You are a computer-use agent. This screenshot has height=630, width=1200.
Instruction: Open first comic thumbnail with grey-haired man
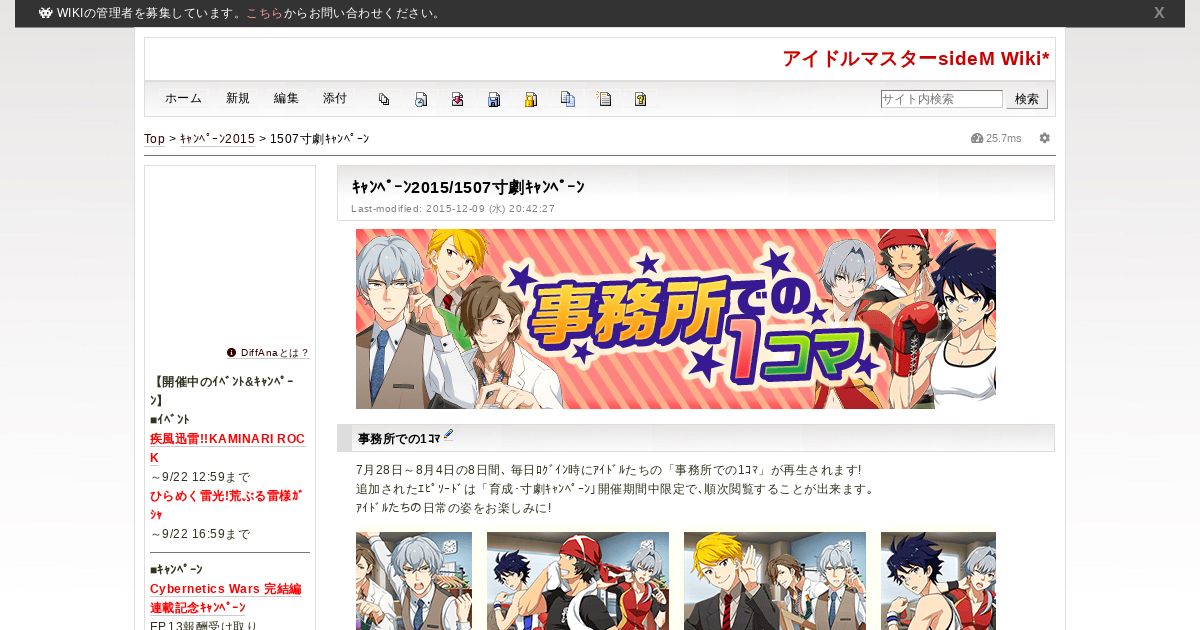click(x=414, y=581)
